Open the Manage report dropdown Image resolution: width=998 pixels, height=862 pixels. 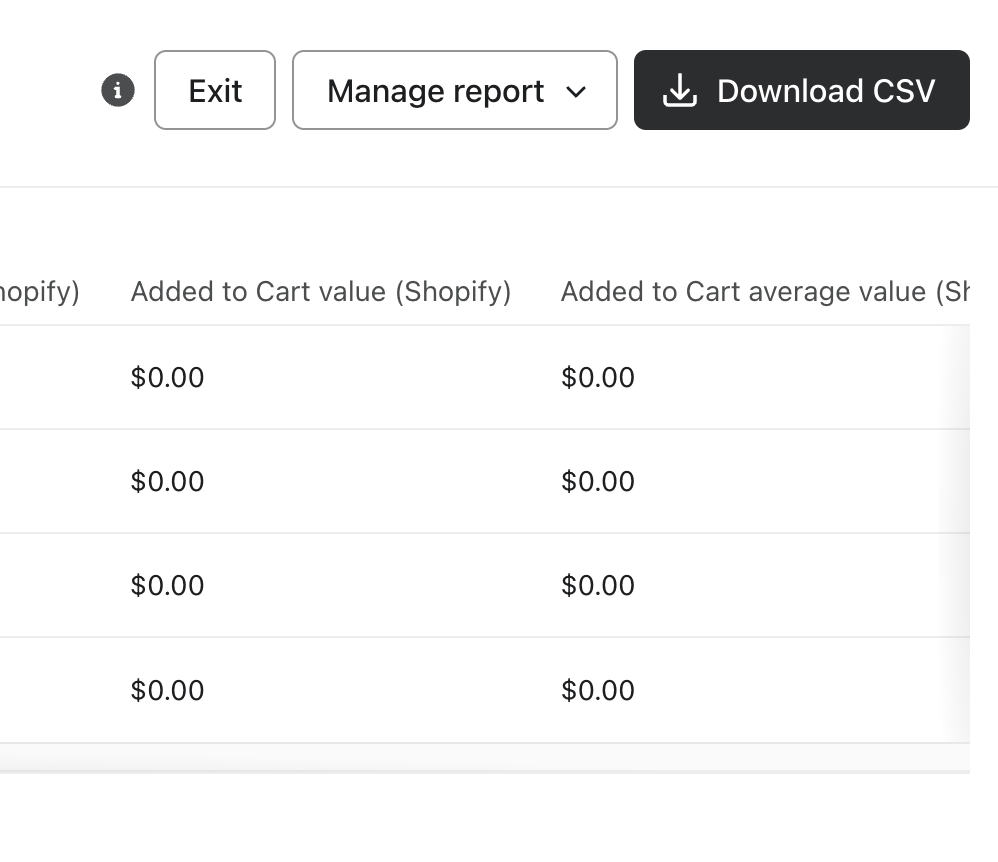pyautogui.click(x=454, y=91)
